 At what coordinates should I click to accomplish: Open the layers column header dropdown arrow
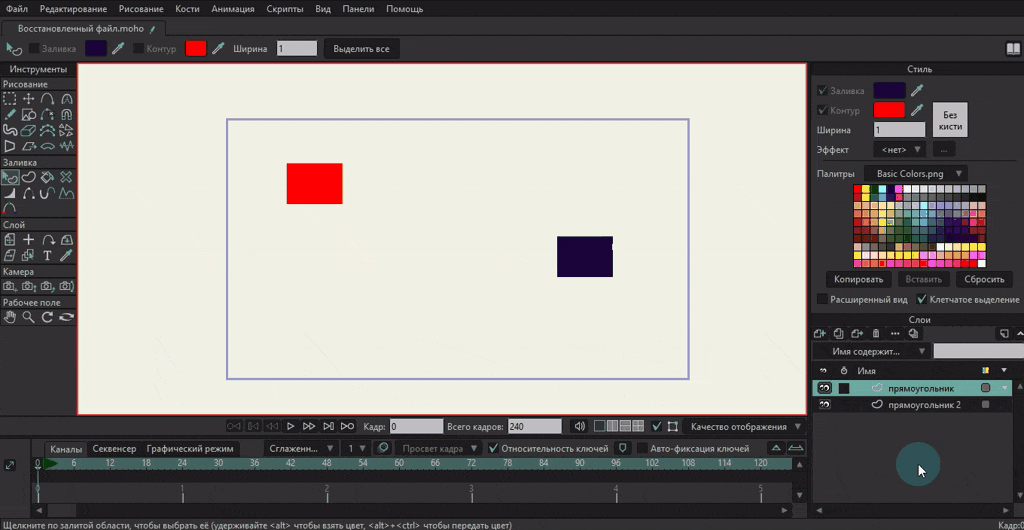pyautogui.click(x=1004, y=370)
